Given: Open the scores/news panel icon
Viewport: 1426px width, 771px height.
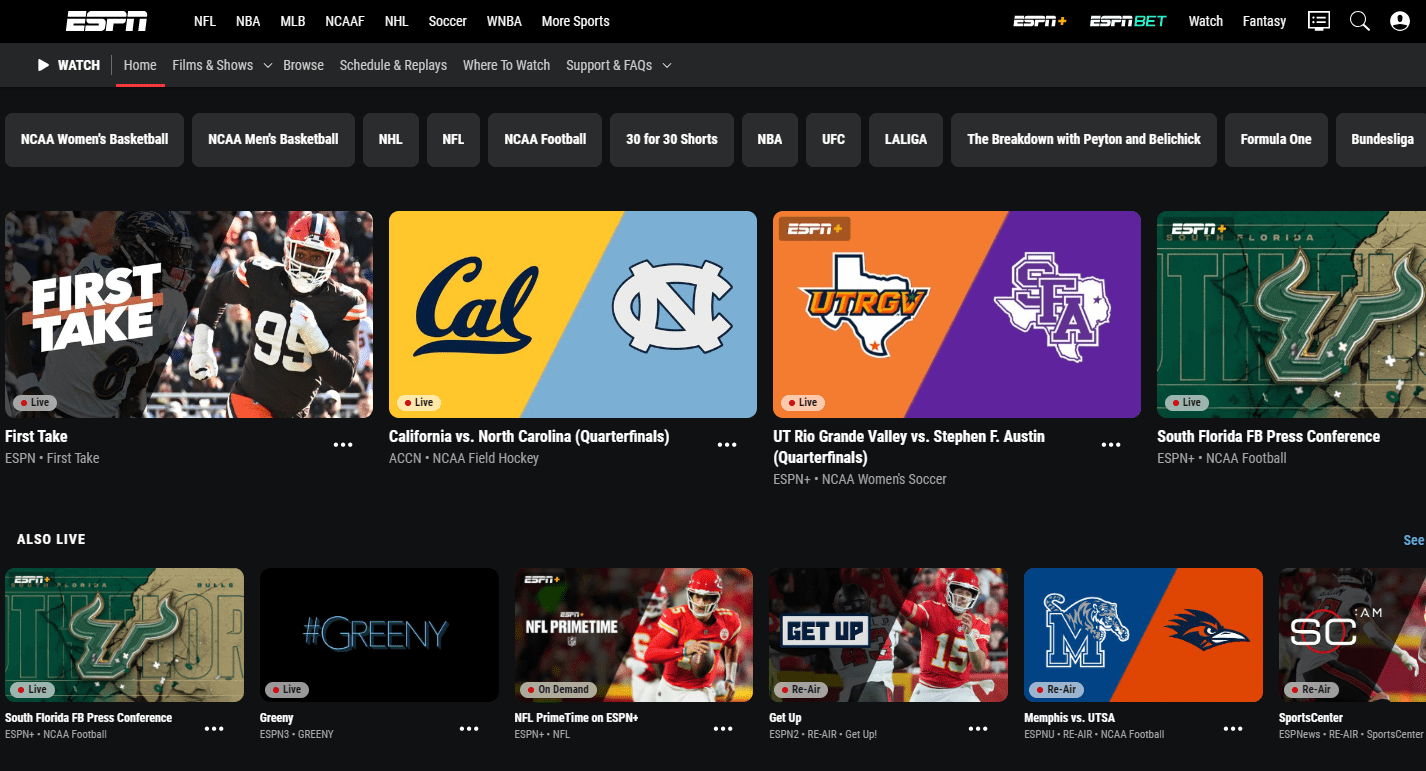Looking at the screenshot, I should [x=1318, y=20].
